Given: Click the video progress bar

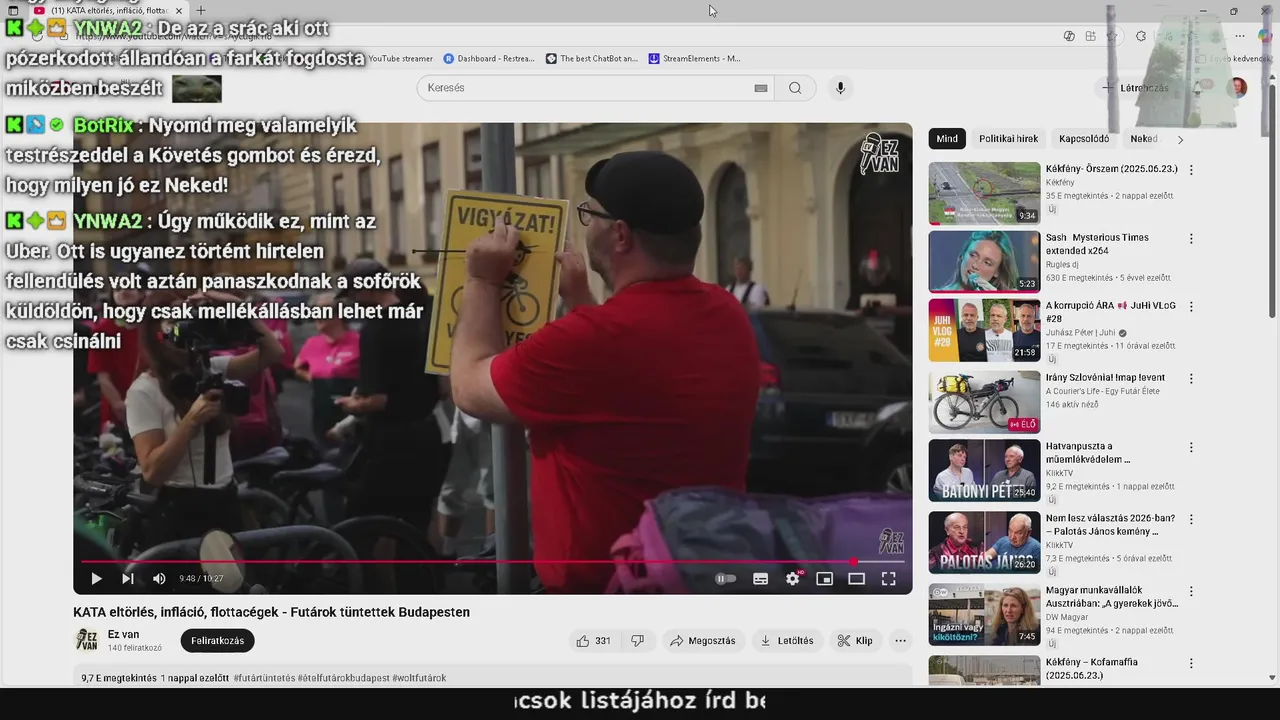Looking at the screenshot, I should [493, 561].
